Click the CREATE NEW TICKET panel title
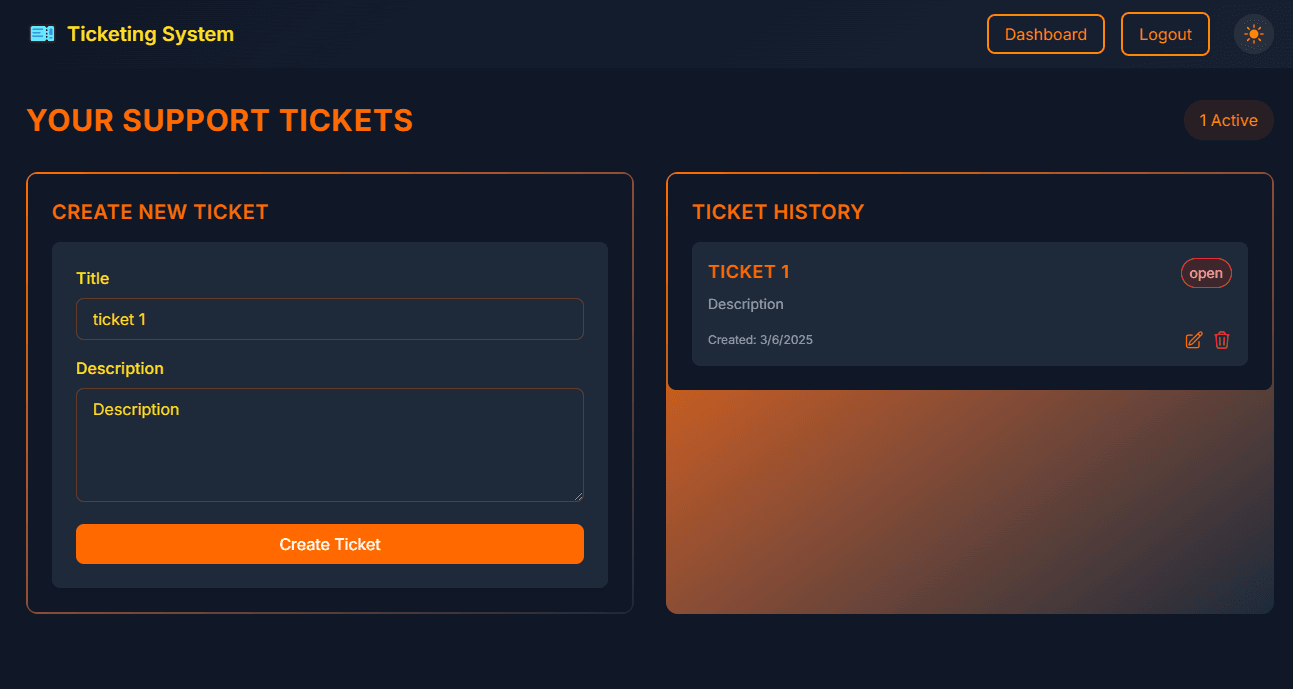1293x689 pixels. coord(160,211)
